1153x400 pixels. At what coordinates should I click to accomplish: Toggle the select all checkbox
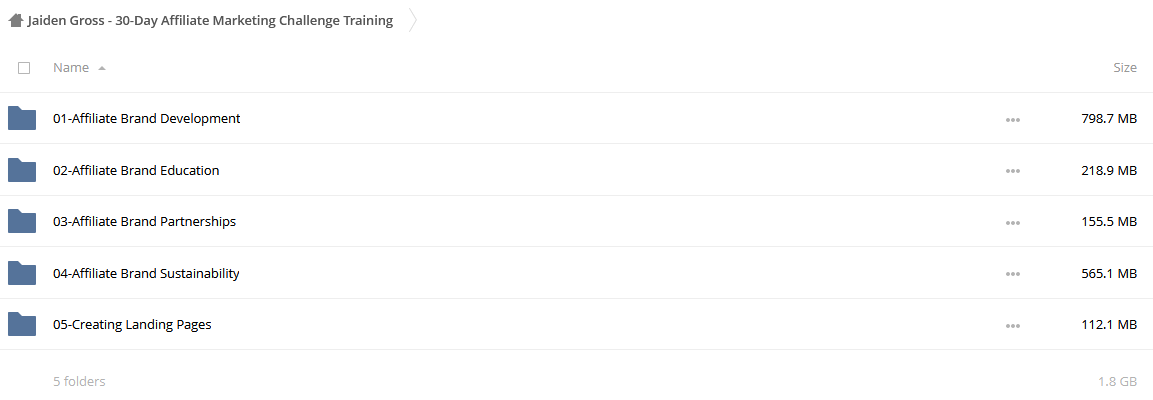coord(24,68)
